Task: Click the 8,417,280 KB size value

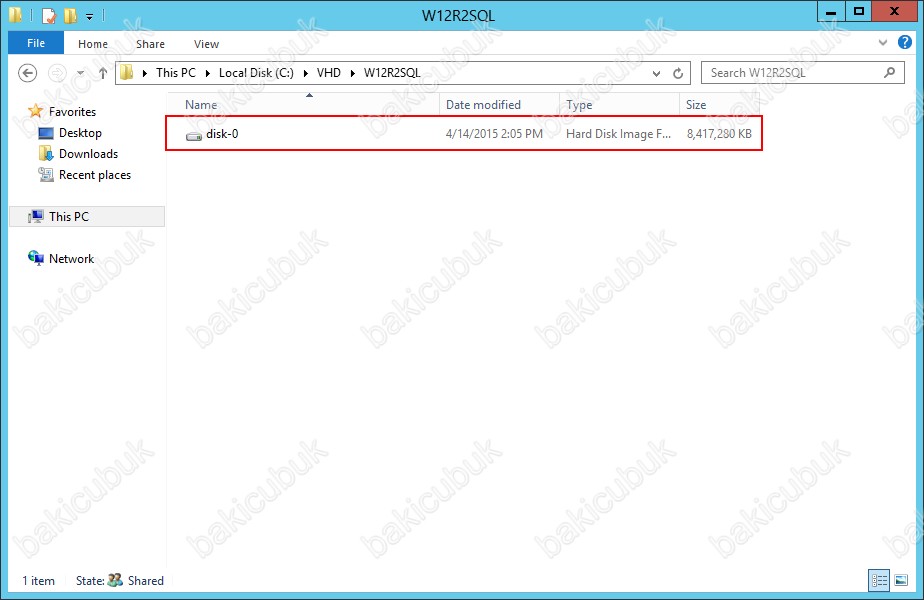Action: click(x=719, y=134)
